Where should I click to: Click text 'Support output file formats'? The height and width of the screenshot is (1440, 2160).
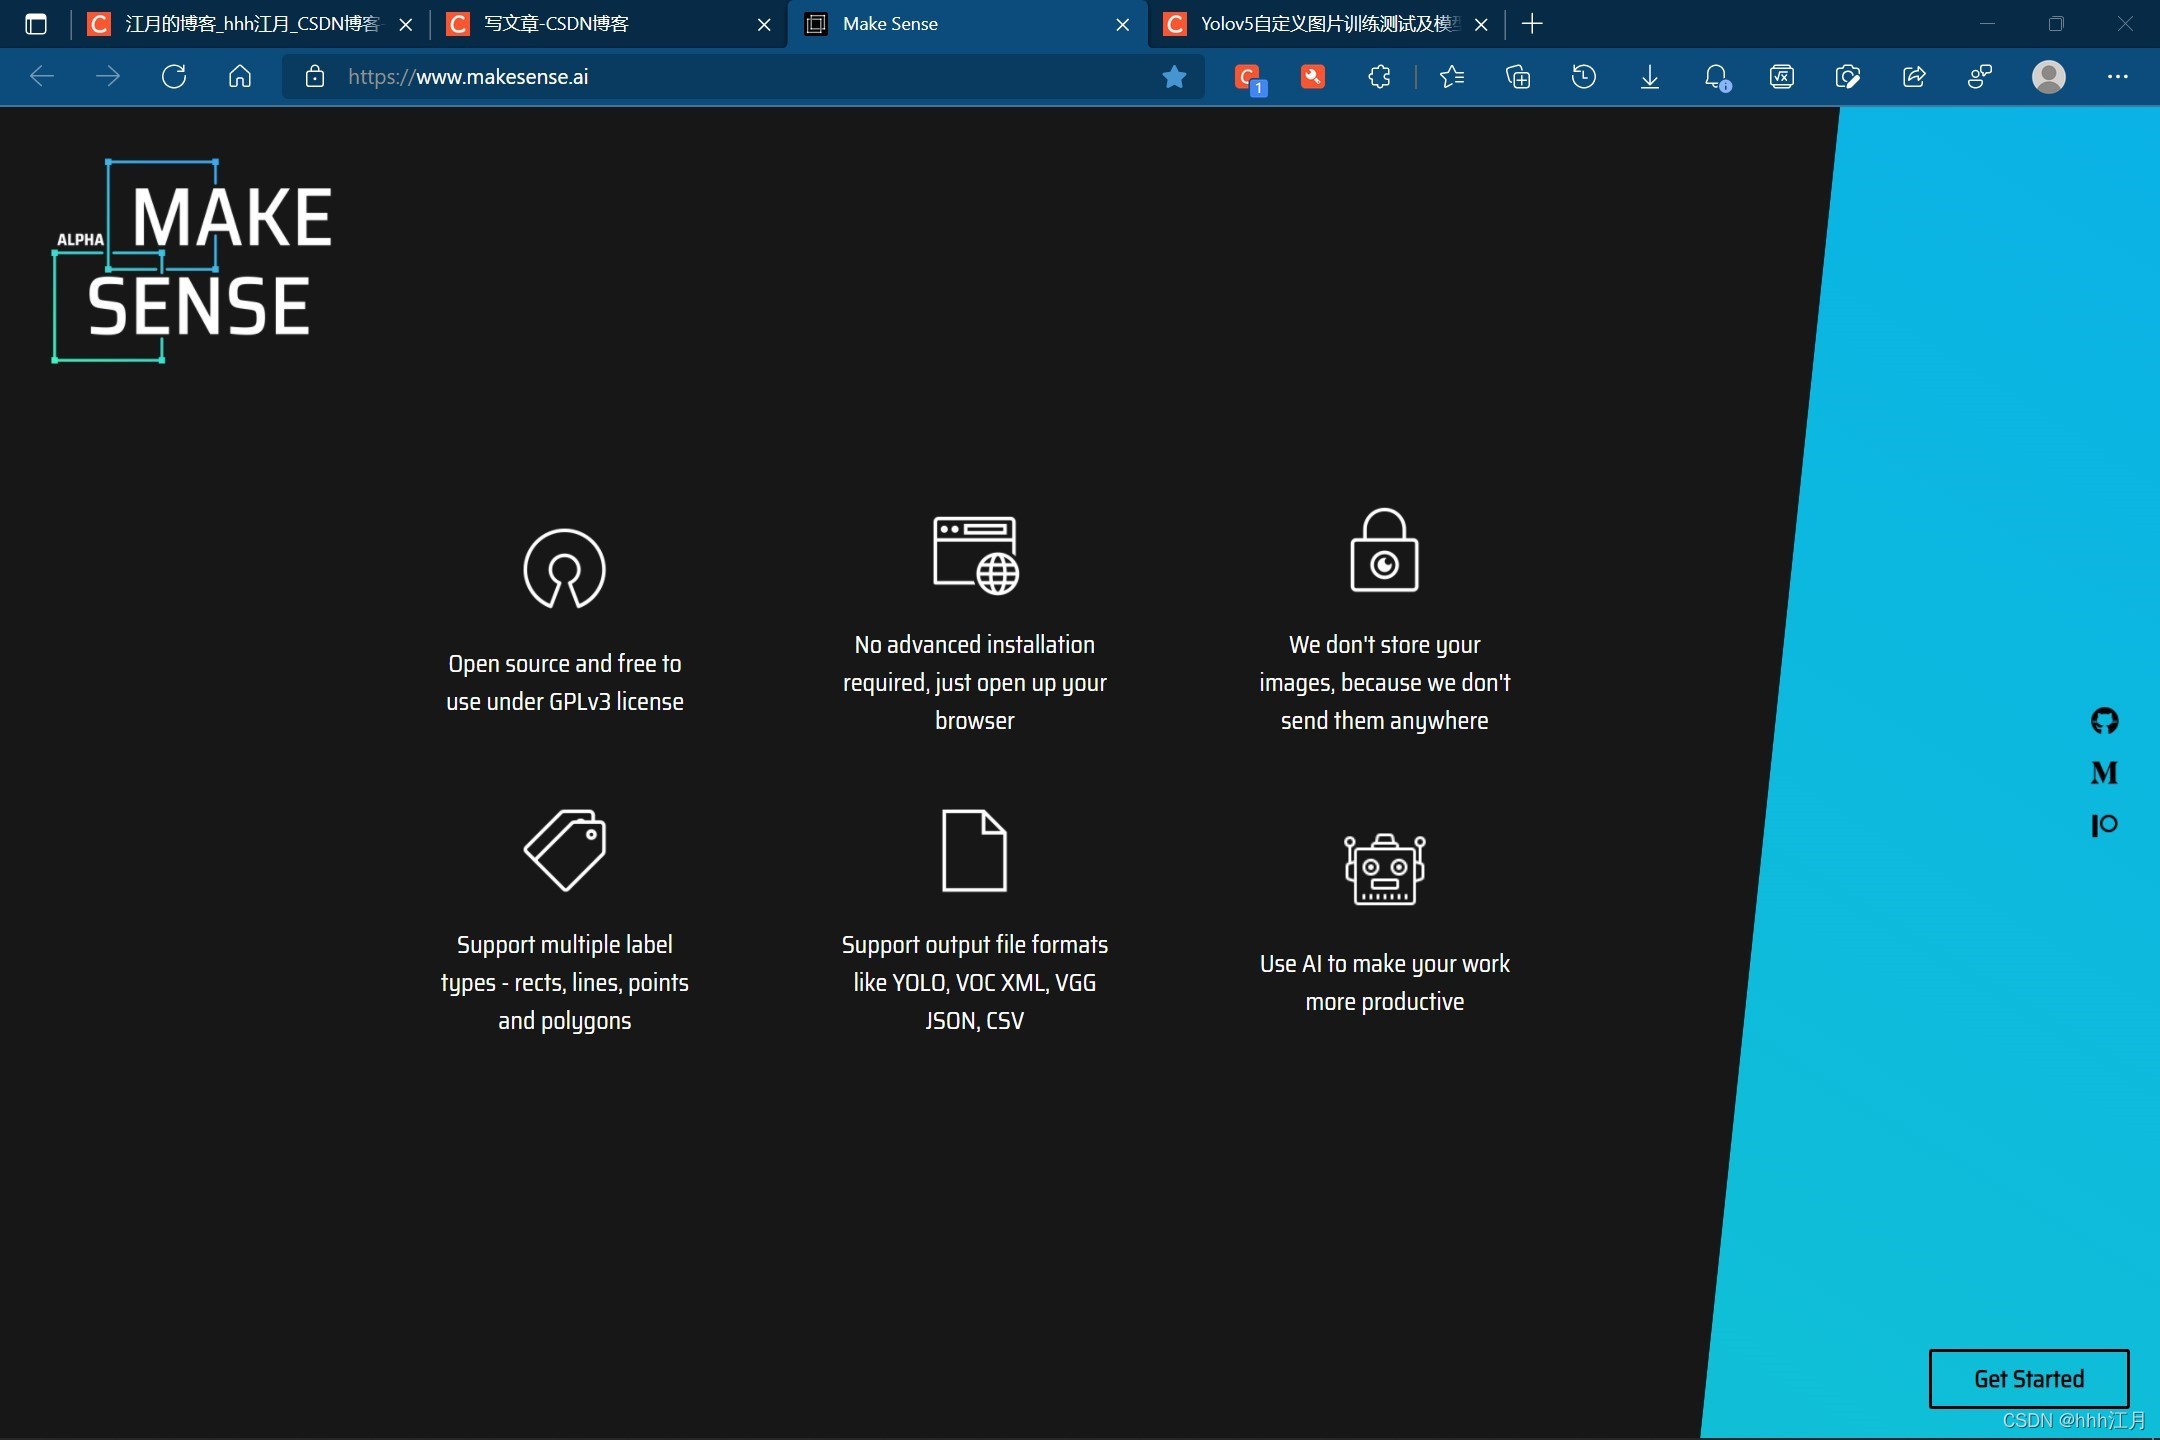[x=974, y=945]
